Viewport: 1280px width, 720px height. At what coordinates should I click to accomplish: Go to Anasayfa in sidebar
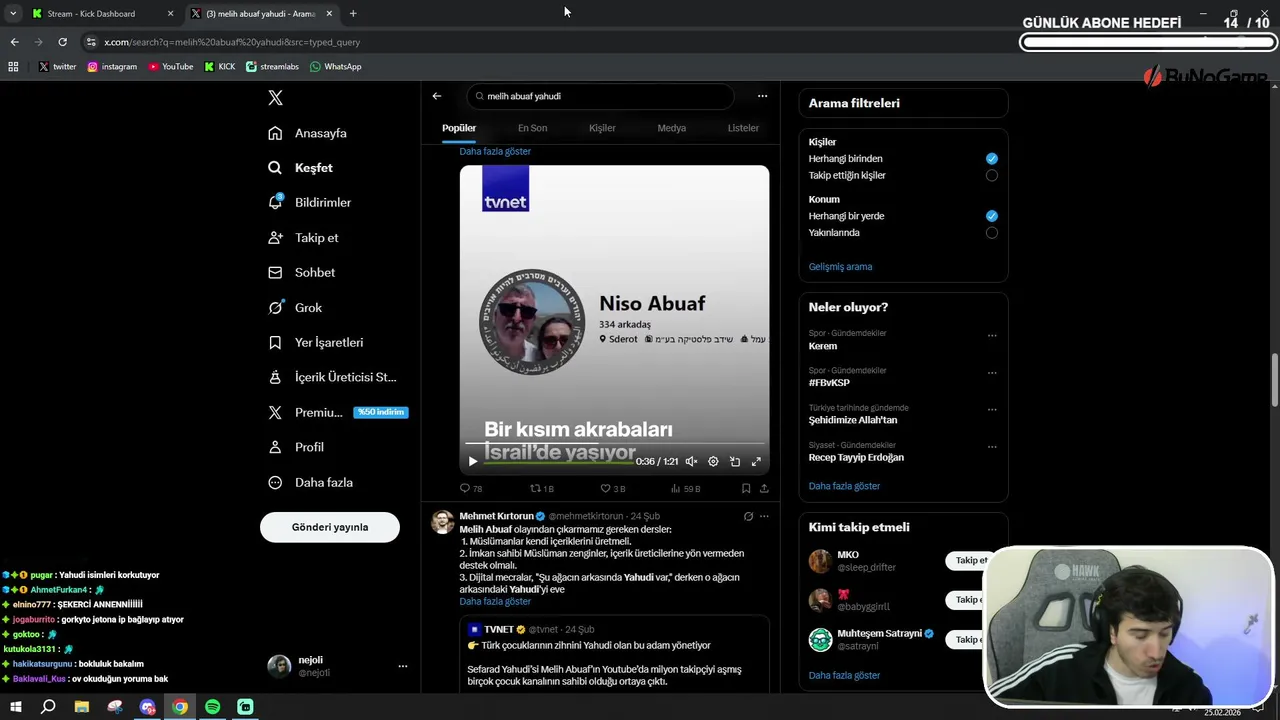pos(308,133)
